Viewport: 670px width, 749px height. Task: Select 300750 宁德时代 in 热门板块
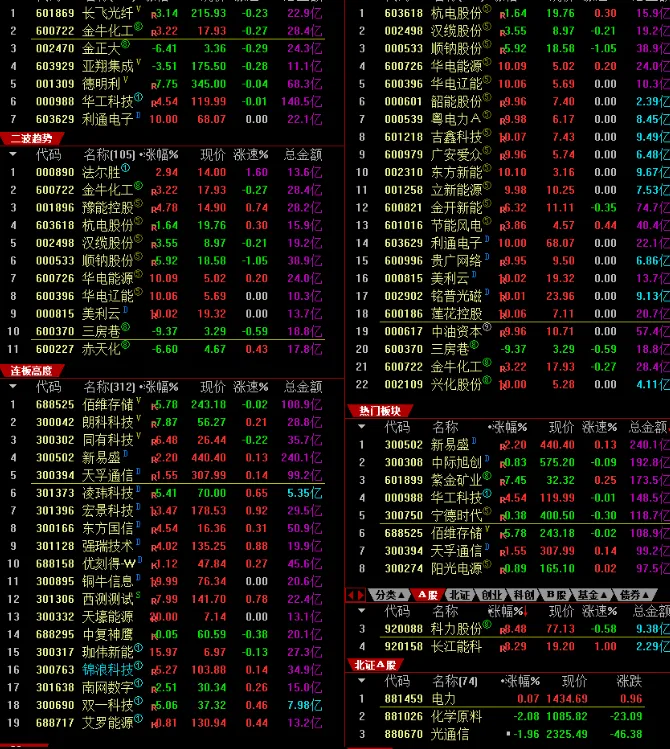point(509,515)
